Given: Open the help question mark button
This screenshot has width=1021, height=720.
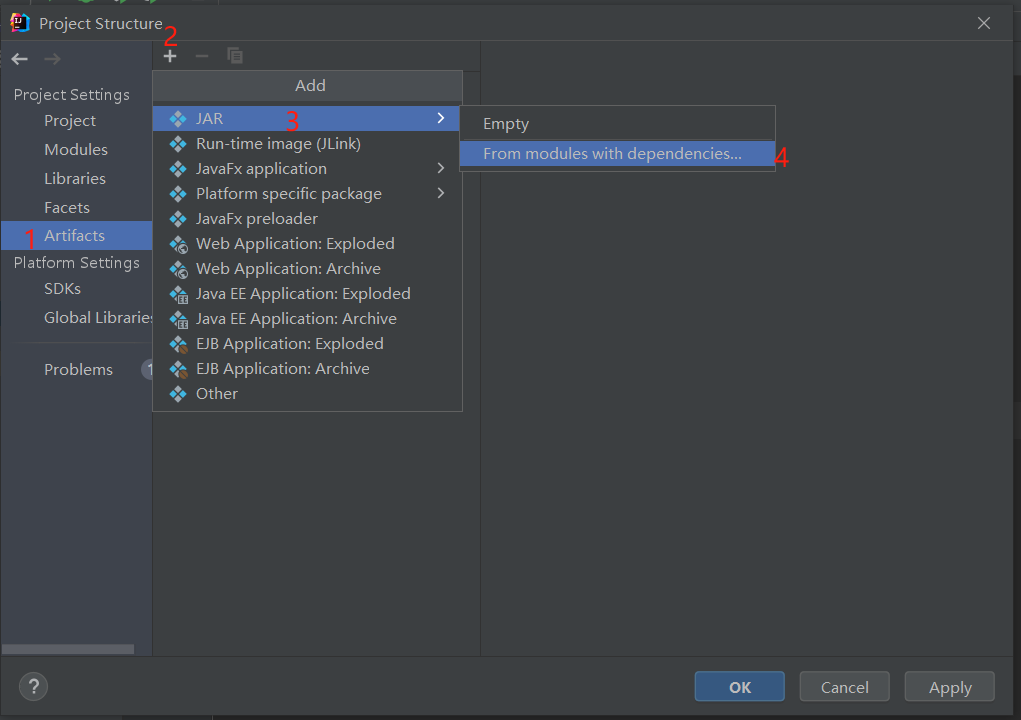Looking at the screenshot, I should (33, 686).
